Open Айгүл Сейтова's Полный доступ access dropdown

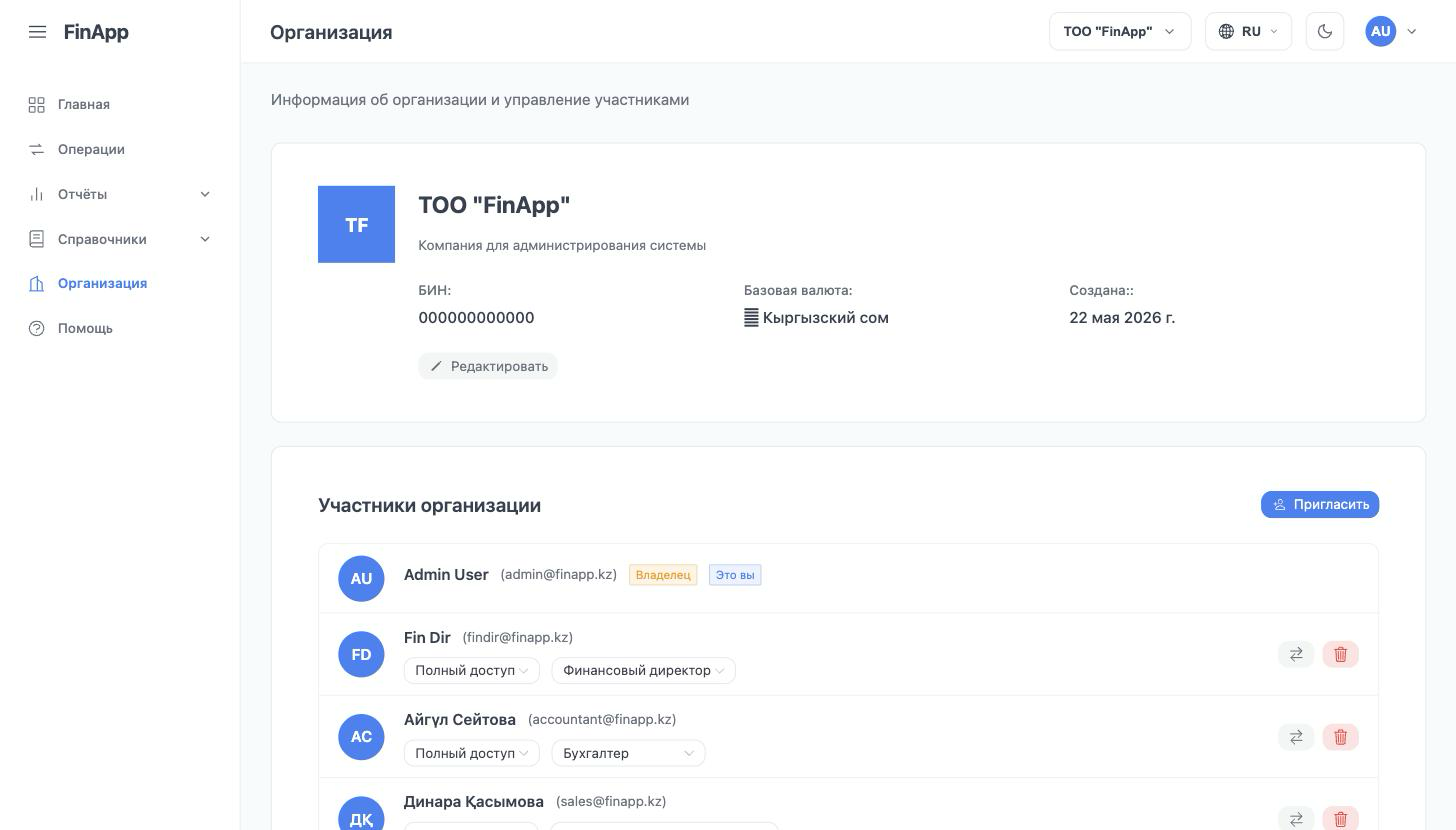tap(472, 753)
